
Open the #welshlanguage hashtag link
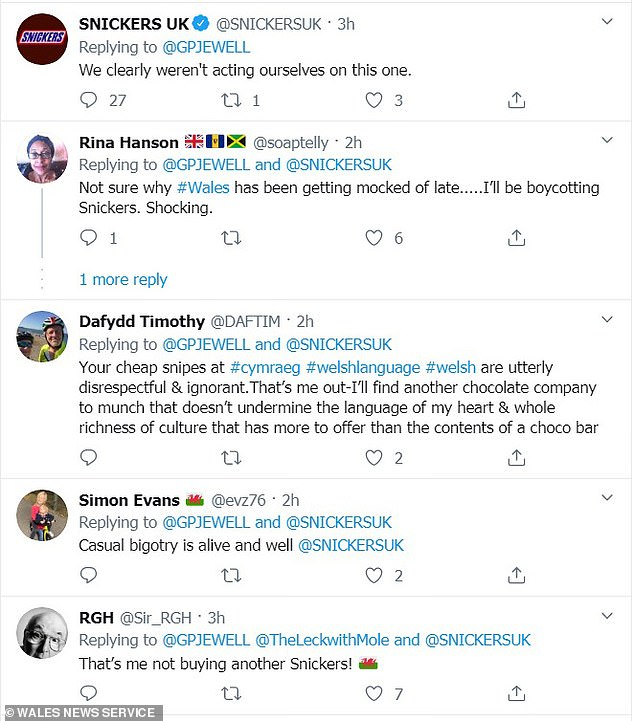pos(361,368)
